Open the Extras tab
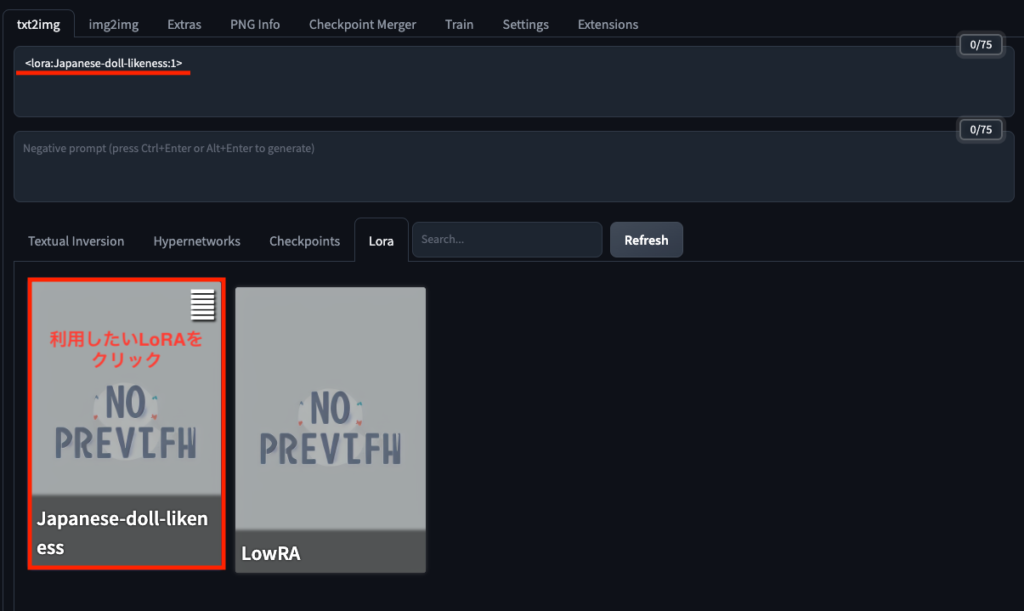1024x611 pixels. (x=184, y=24)
